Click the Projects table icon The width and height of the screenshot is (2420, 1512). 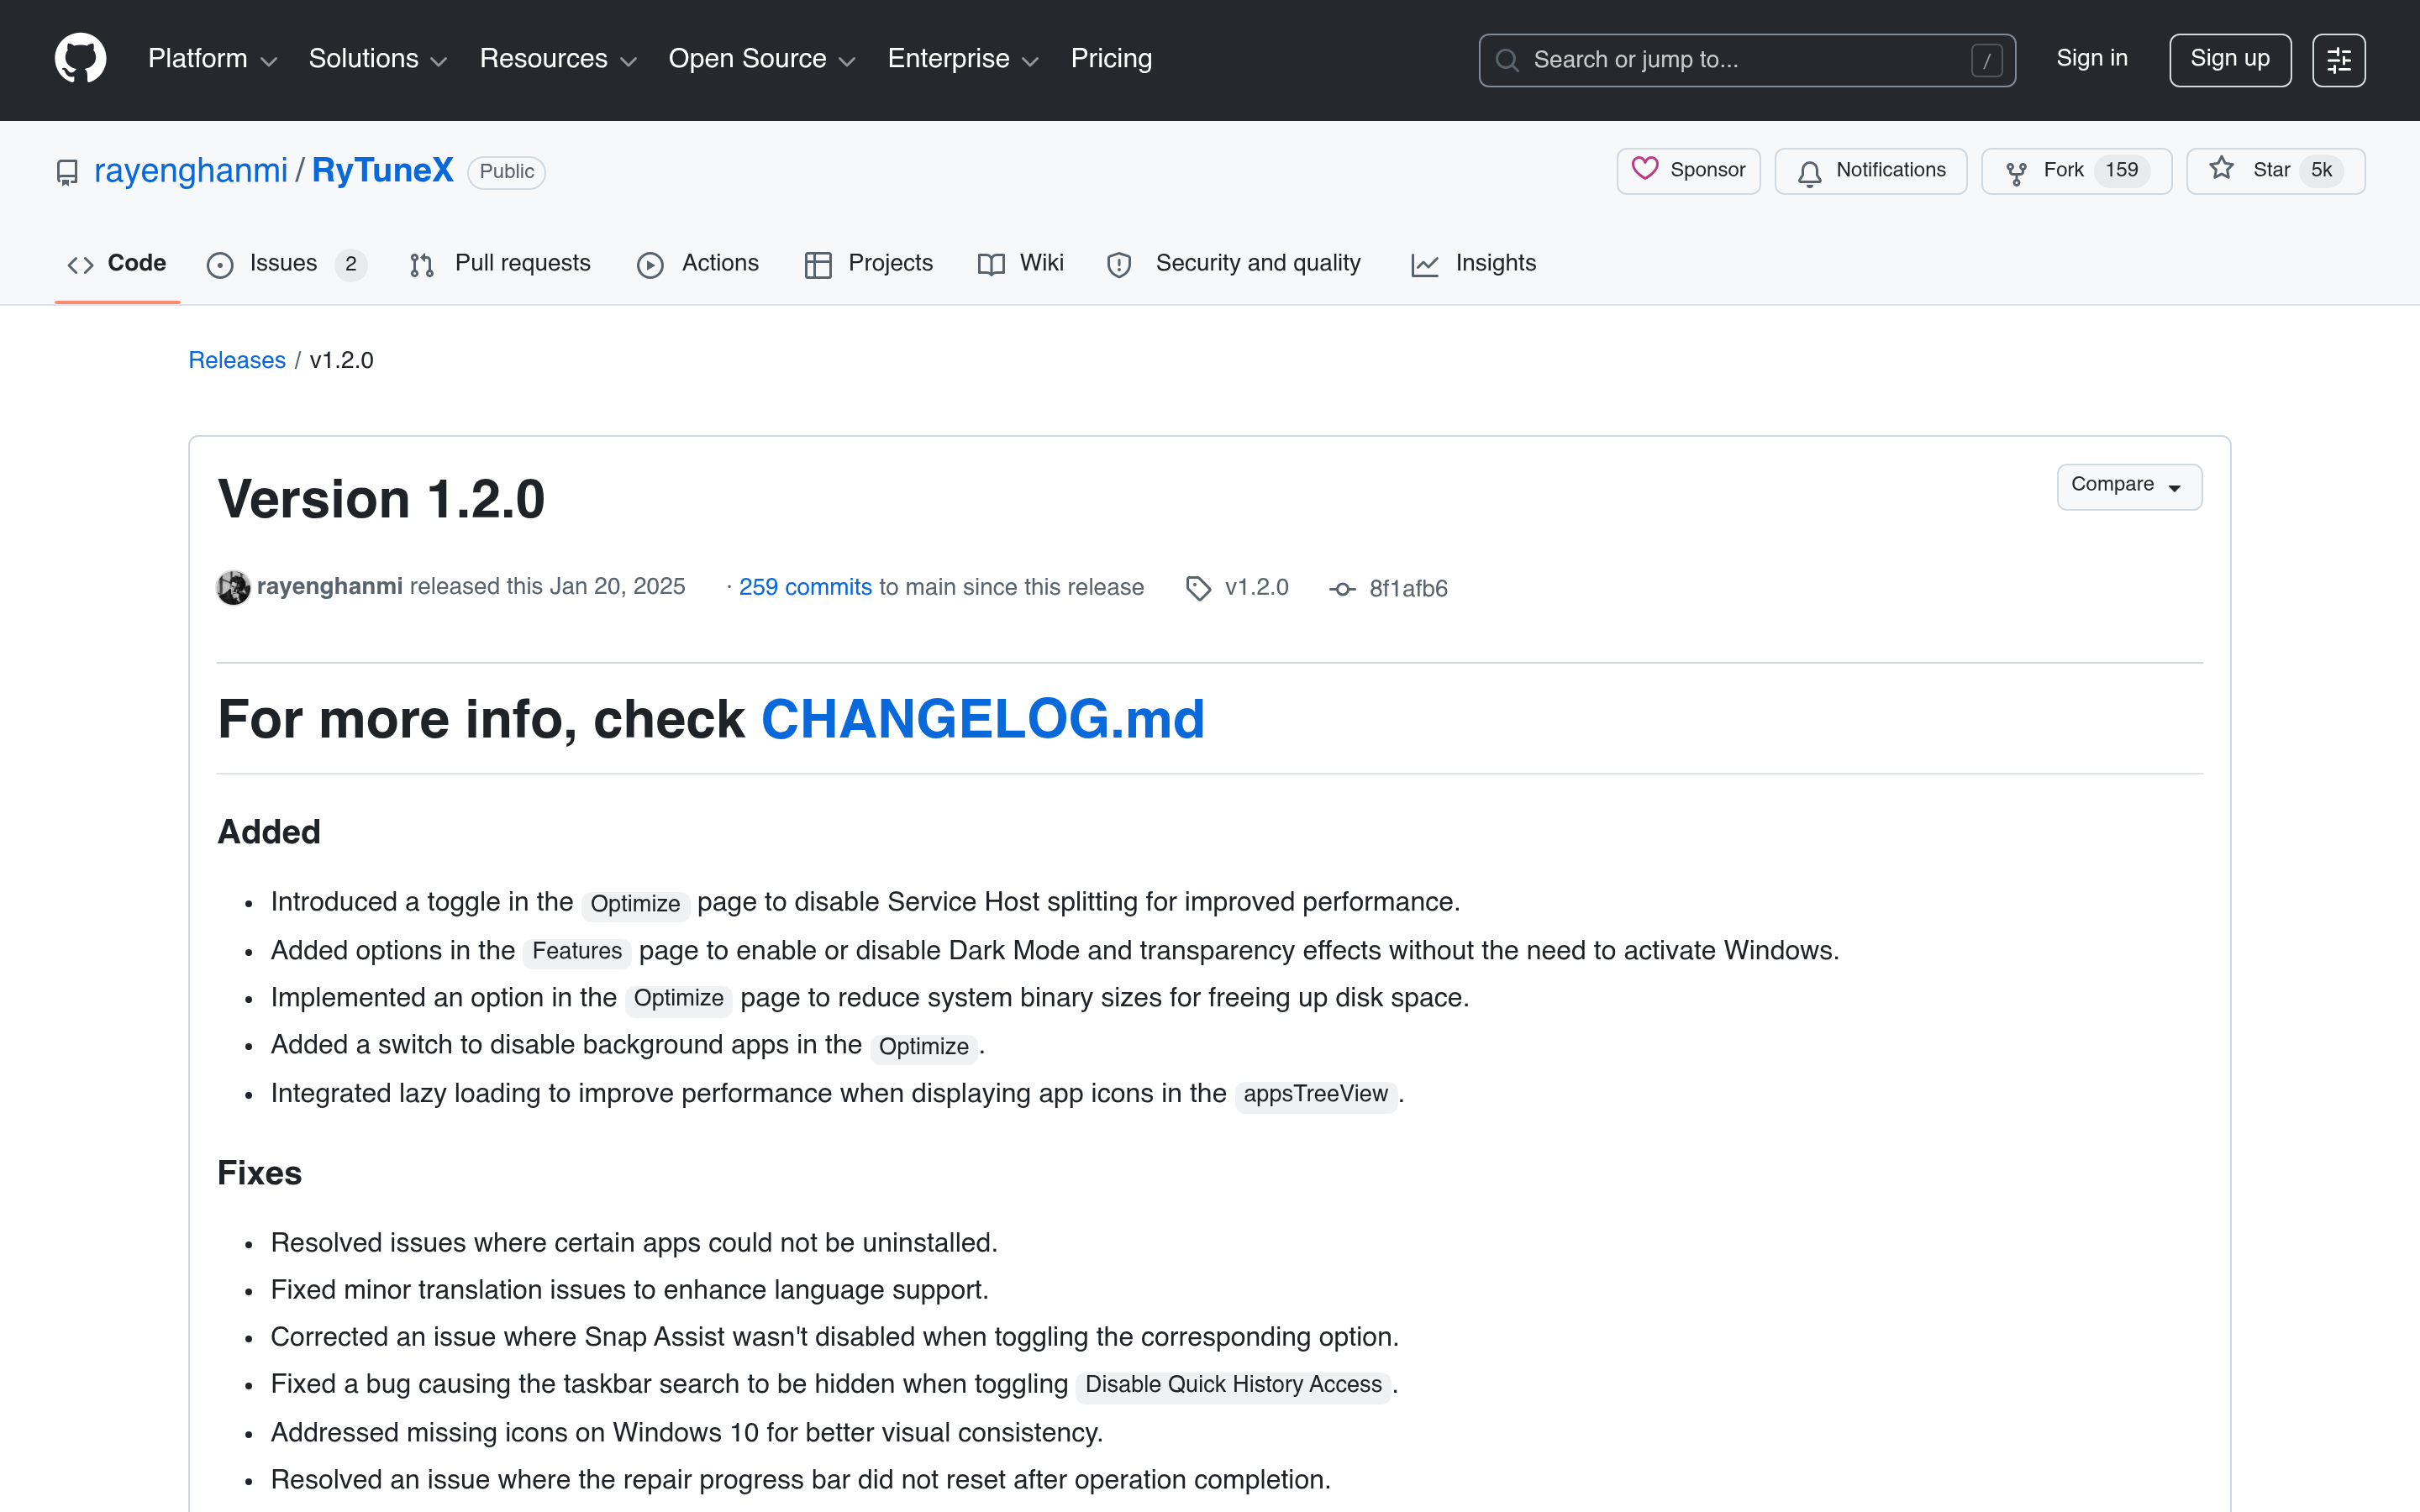point(818,265)
